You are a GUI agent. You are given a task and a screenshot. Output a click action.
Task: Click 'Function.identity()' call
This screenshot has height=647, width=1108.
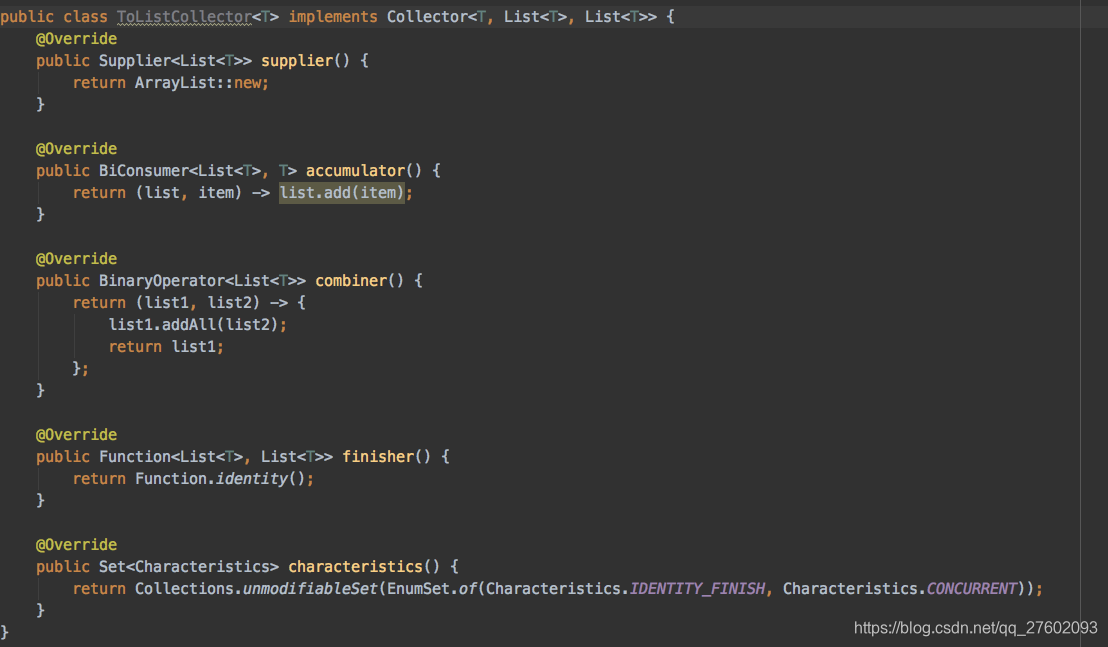point(220,478)
